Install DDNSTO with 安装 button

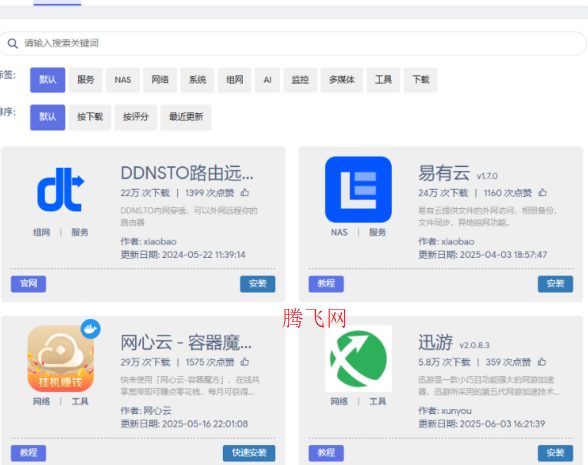[258, 284]
